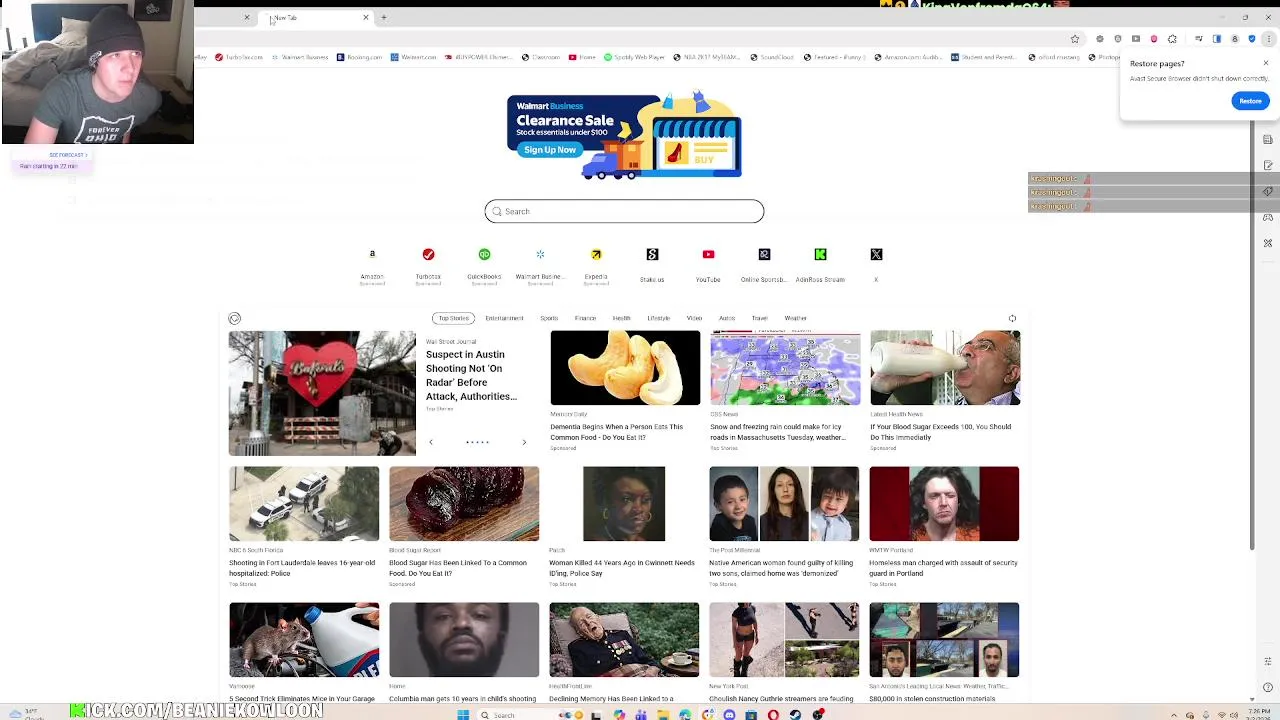The height and width of the screenshot is (720, 1280).
Task: Open the Spotify Web Player bookmark
Action: coord(635,57)
